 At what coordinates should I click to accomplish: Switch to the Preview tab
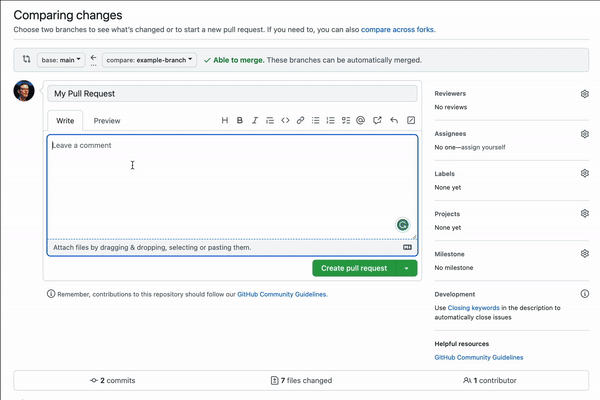coord(107,121)
